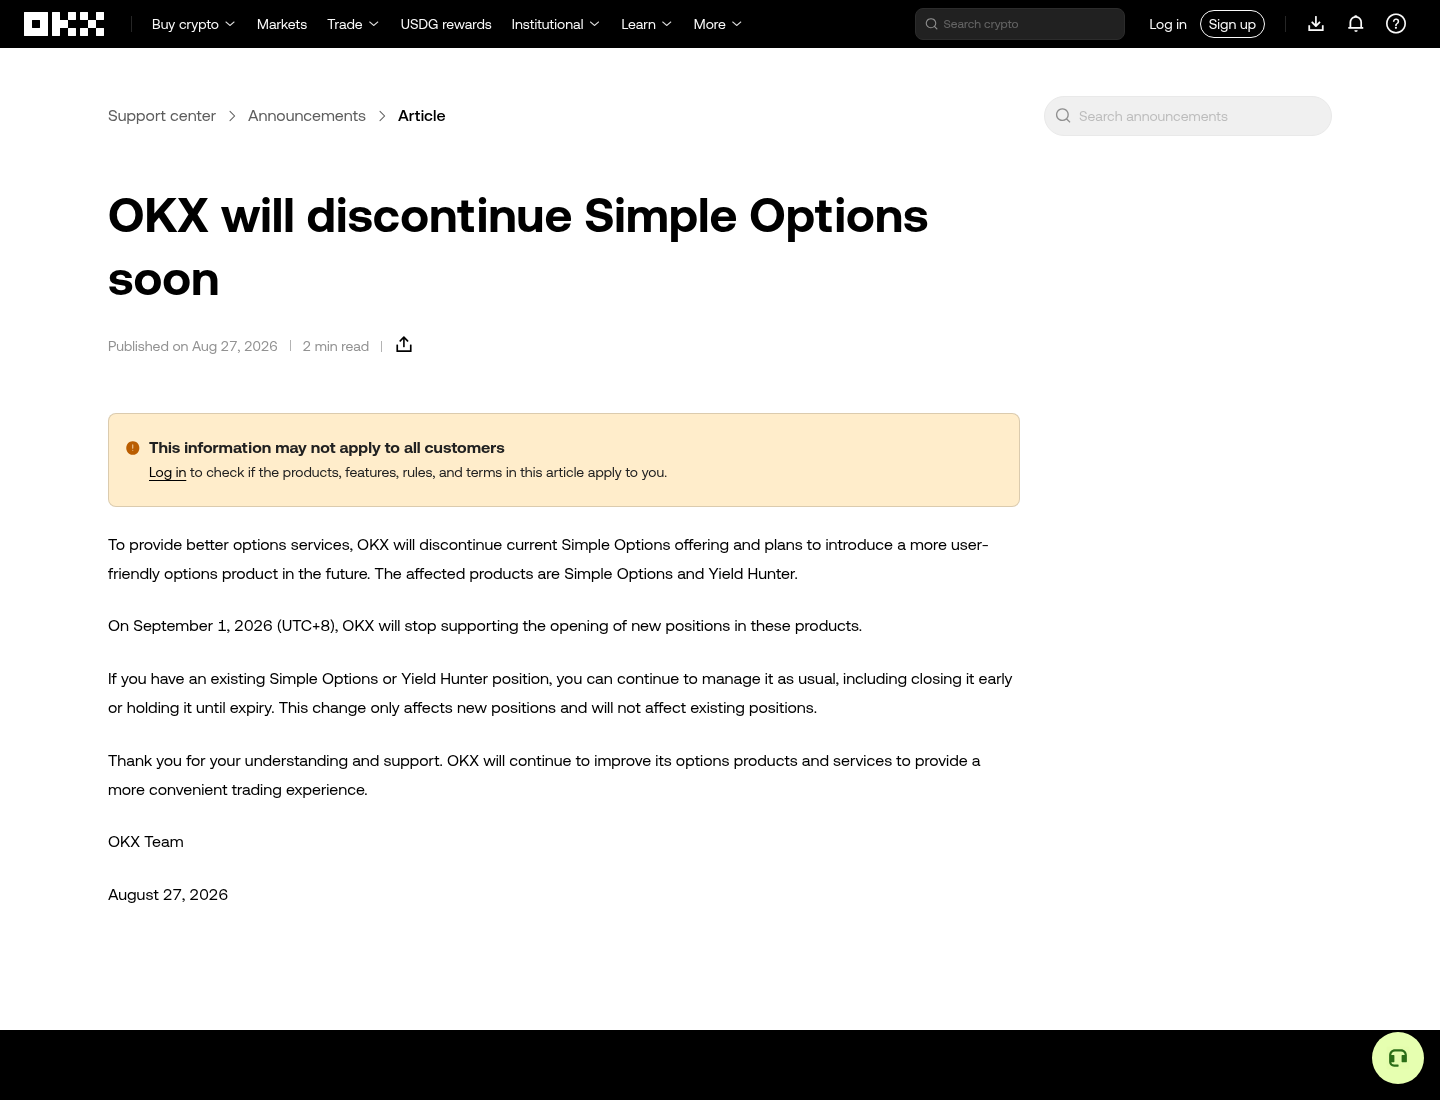
Task: Click the Sign up button
Action: [1232, 24]
